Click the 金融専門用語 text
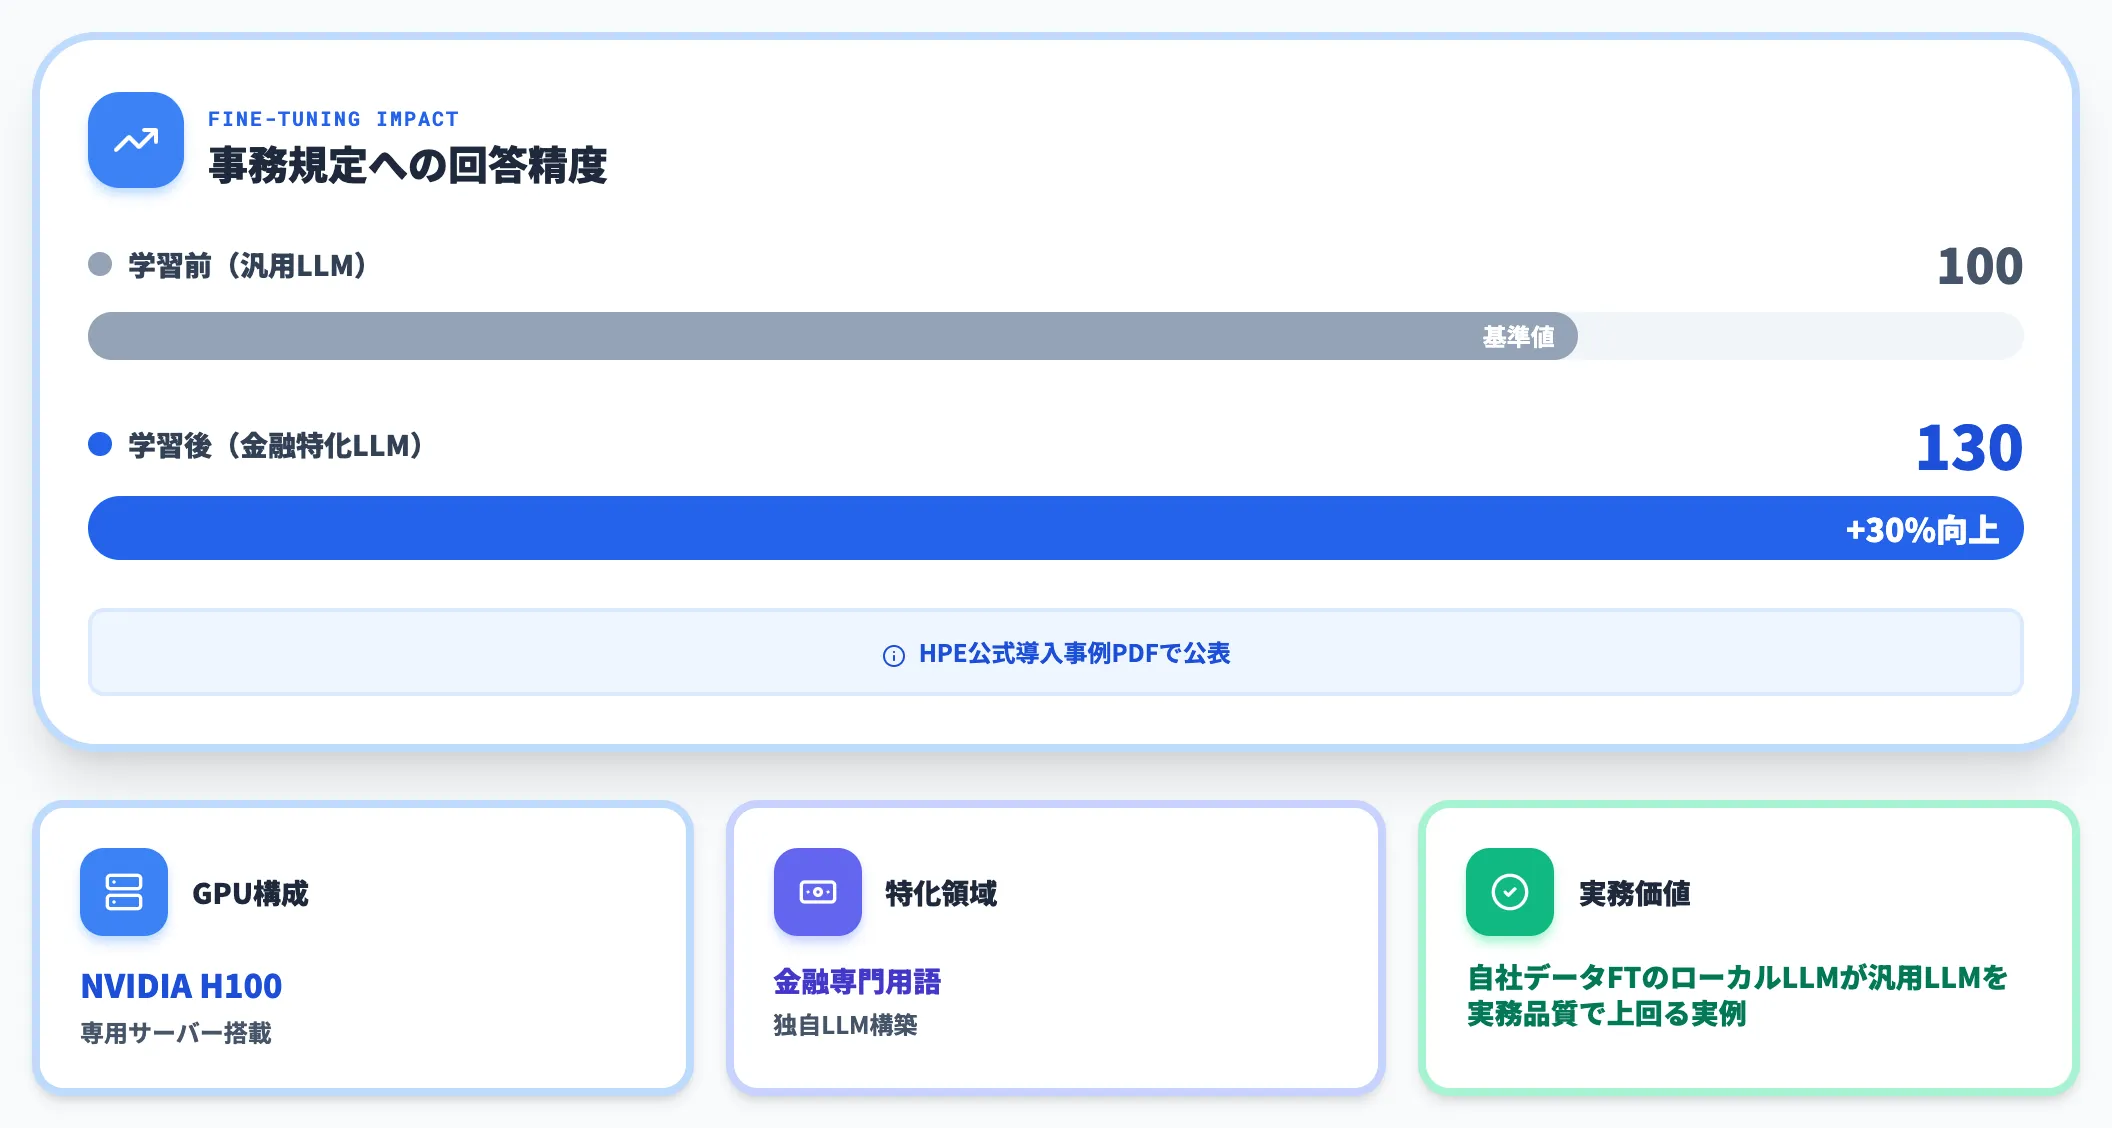 (857, 981)
